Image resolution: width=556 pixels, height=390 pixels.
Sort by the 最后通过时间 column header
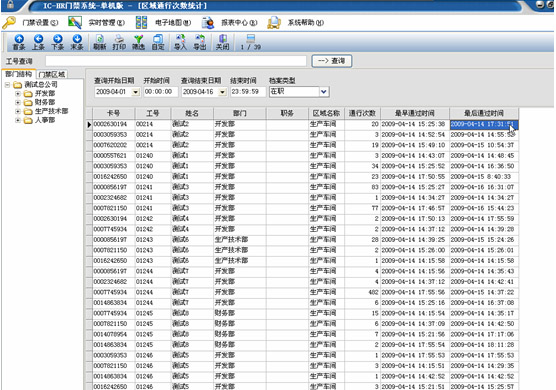point(484,113)
